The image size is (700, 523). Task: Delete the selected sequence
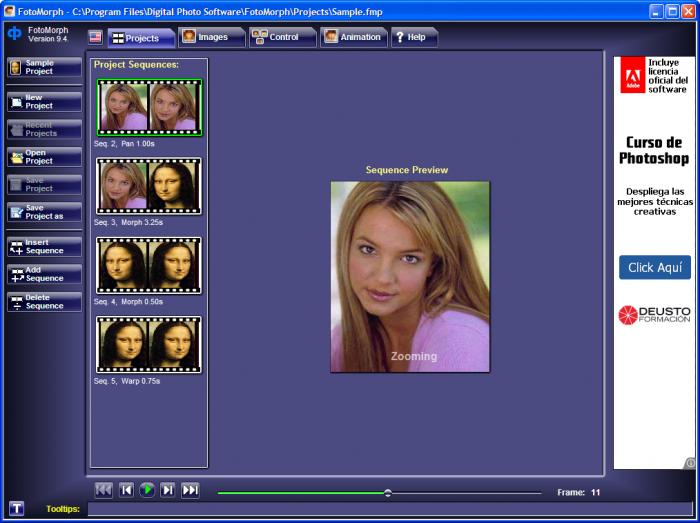tap(44, 302)
